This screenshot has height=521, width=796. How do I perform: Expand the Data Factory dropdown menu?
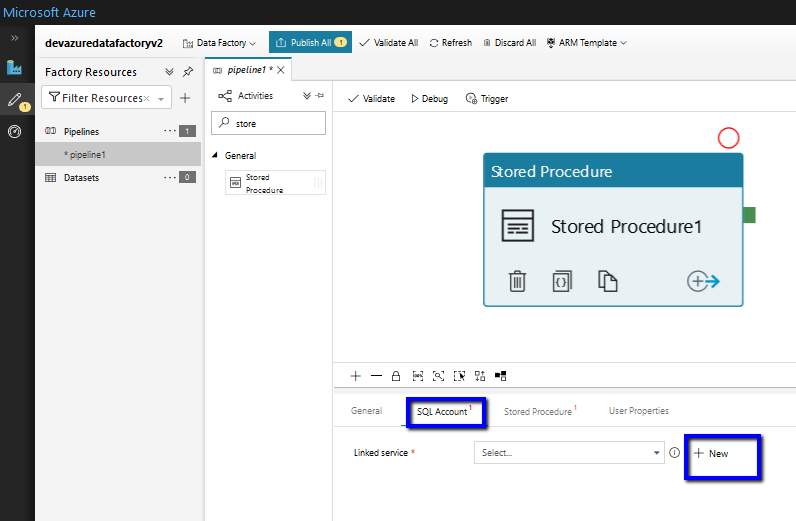tap(219, 43)
